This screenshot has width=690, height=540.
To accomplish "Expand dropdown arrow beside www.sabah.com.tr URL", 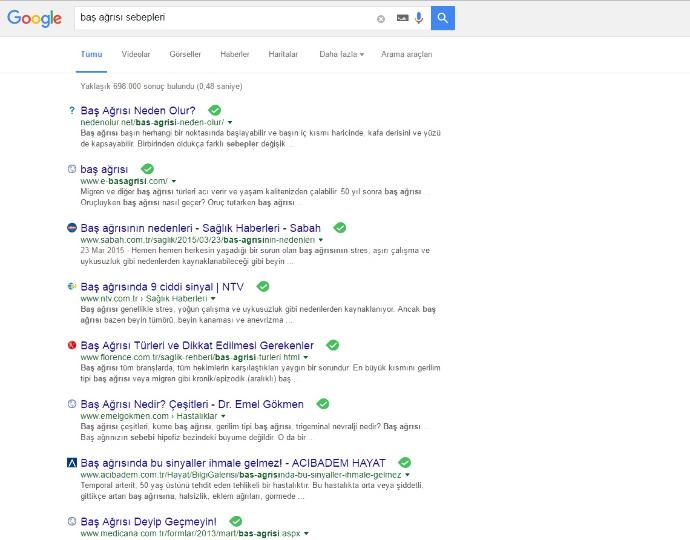I will point(321,240).
